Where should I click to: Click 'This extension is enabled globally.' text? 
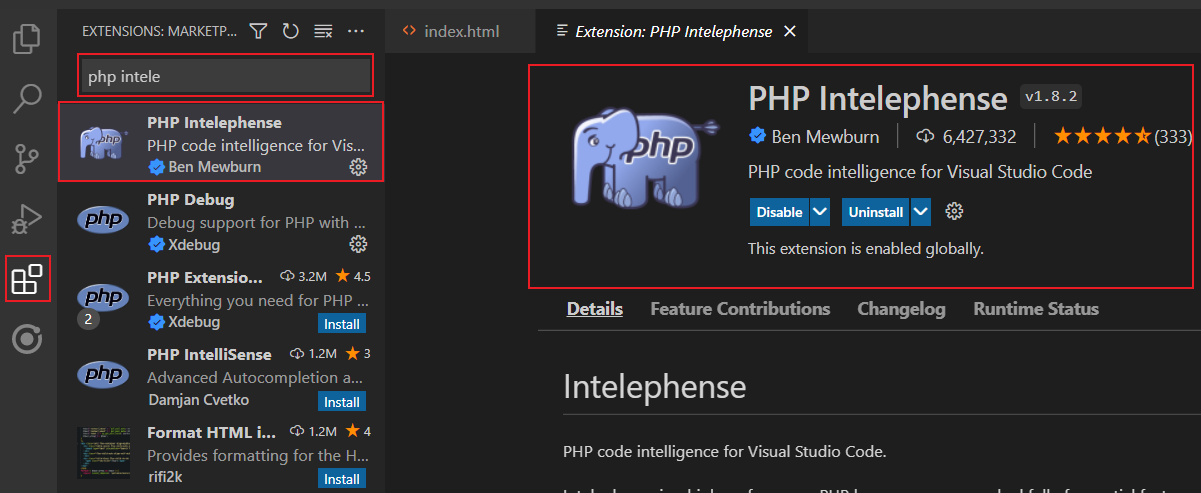pyautogui.click(x=866, y=248)
